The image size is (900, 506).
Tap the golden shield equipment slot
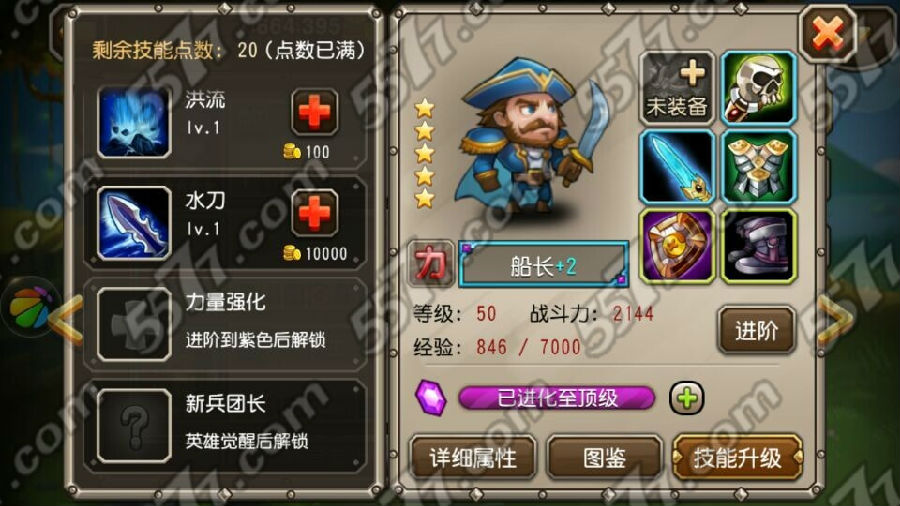[677, 246]
